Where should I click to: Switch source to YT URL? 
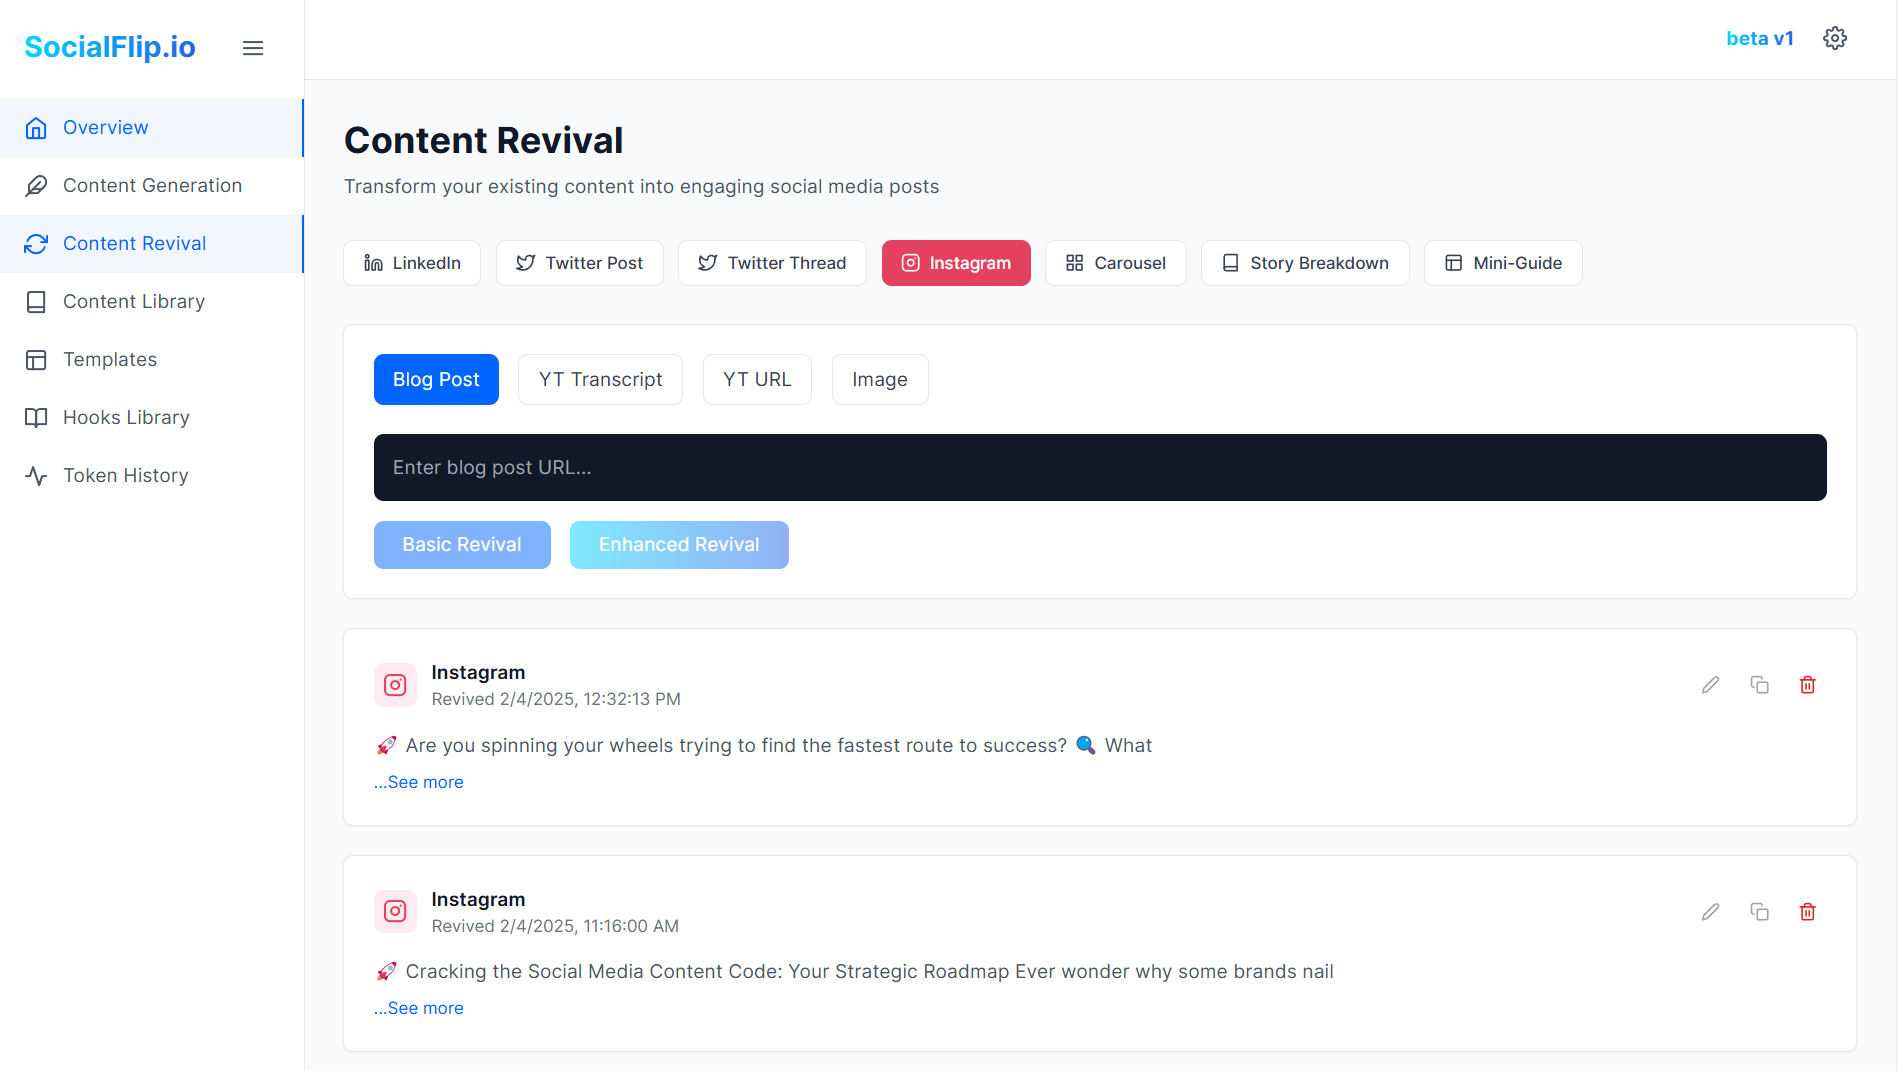(757, 380)
